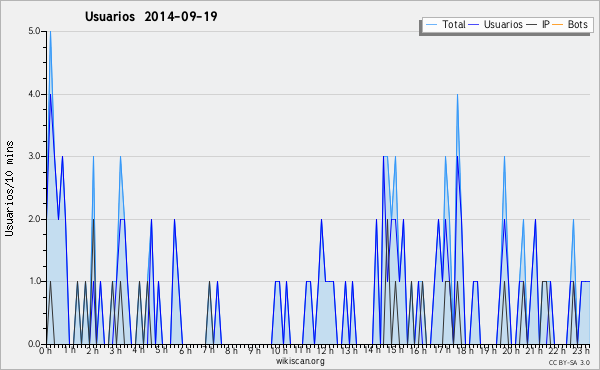Click the 3.0 Total peak near 20 h
This screenshot has height=370, width=600.
click(x=504, y=157)
